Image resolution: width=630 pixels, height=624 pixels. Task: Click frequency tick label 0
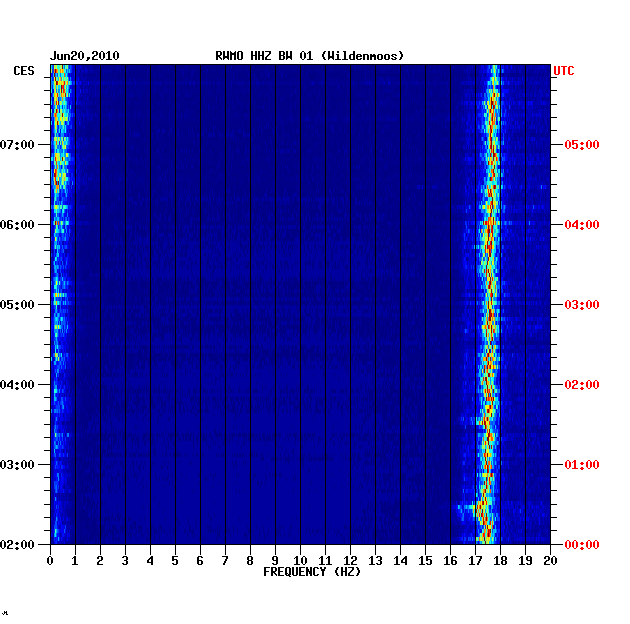tap(50, 561)
